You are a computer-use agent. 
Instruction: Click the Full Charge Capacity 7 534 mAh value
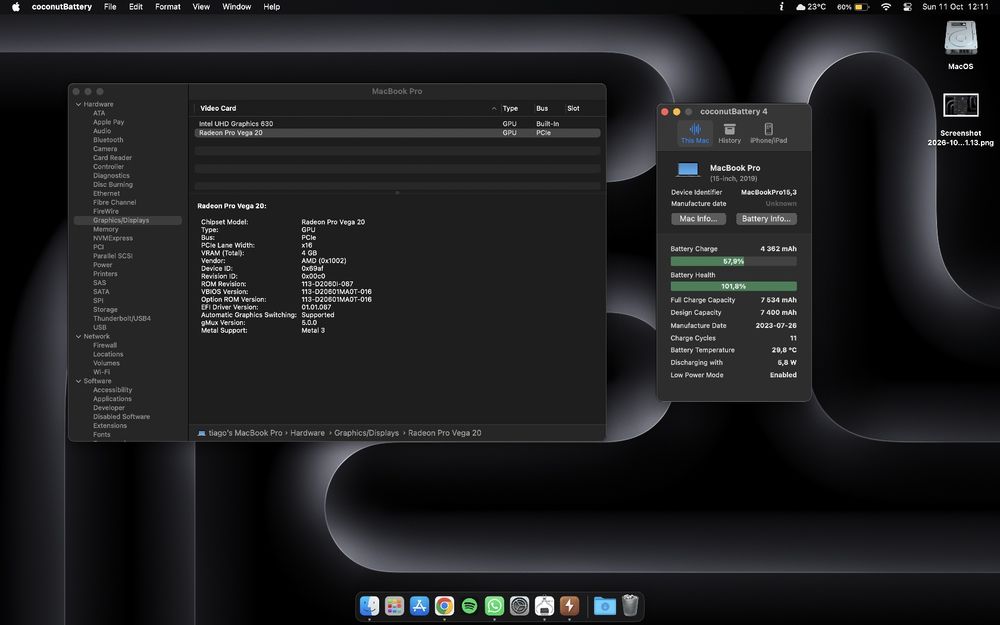click(778, 300)
